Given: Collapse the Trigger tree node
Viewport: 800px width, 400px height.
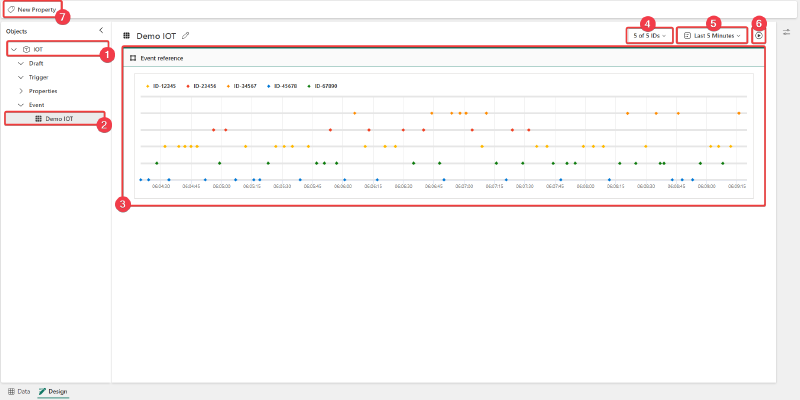Looking at the screenshot, I should pos(20,78).
